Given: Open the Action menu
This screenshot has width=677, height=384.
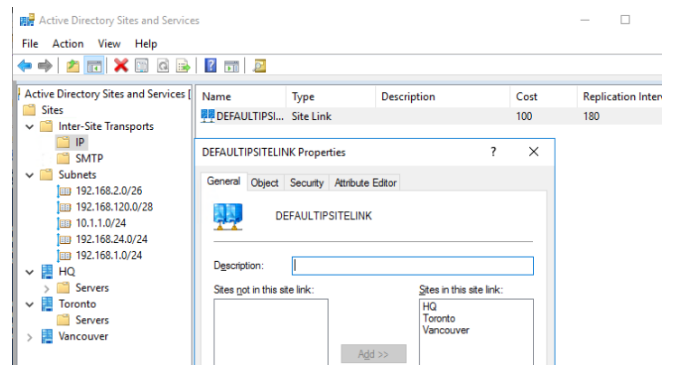Looking at the screenshot, I should tap(68, 44).
